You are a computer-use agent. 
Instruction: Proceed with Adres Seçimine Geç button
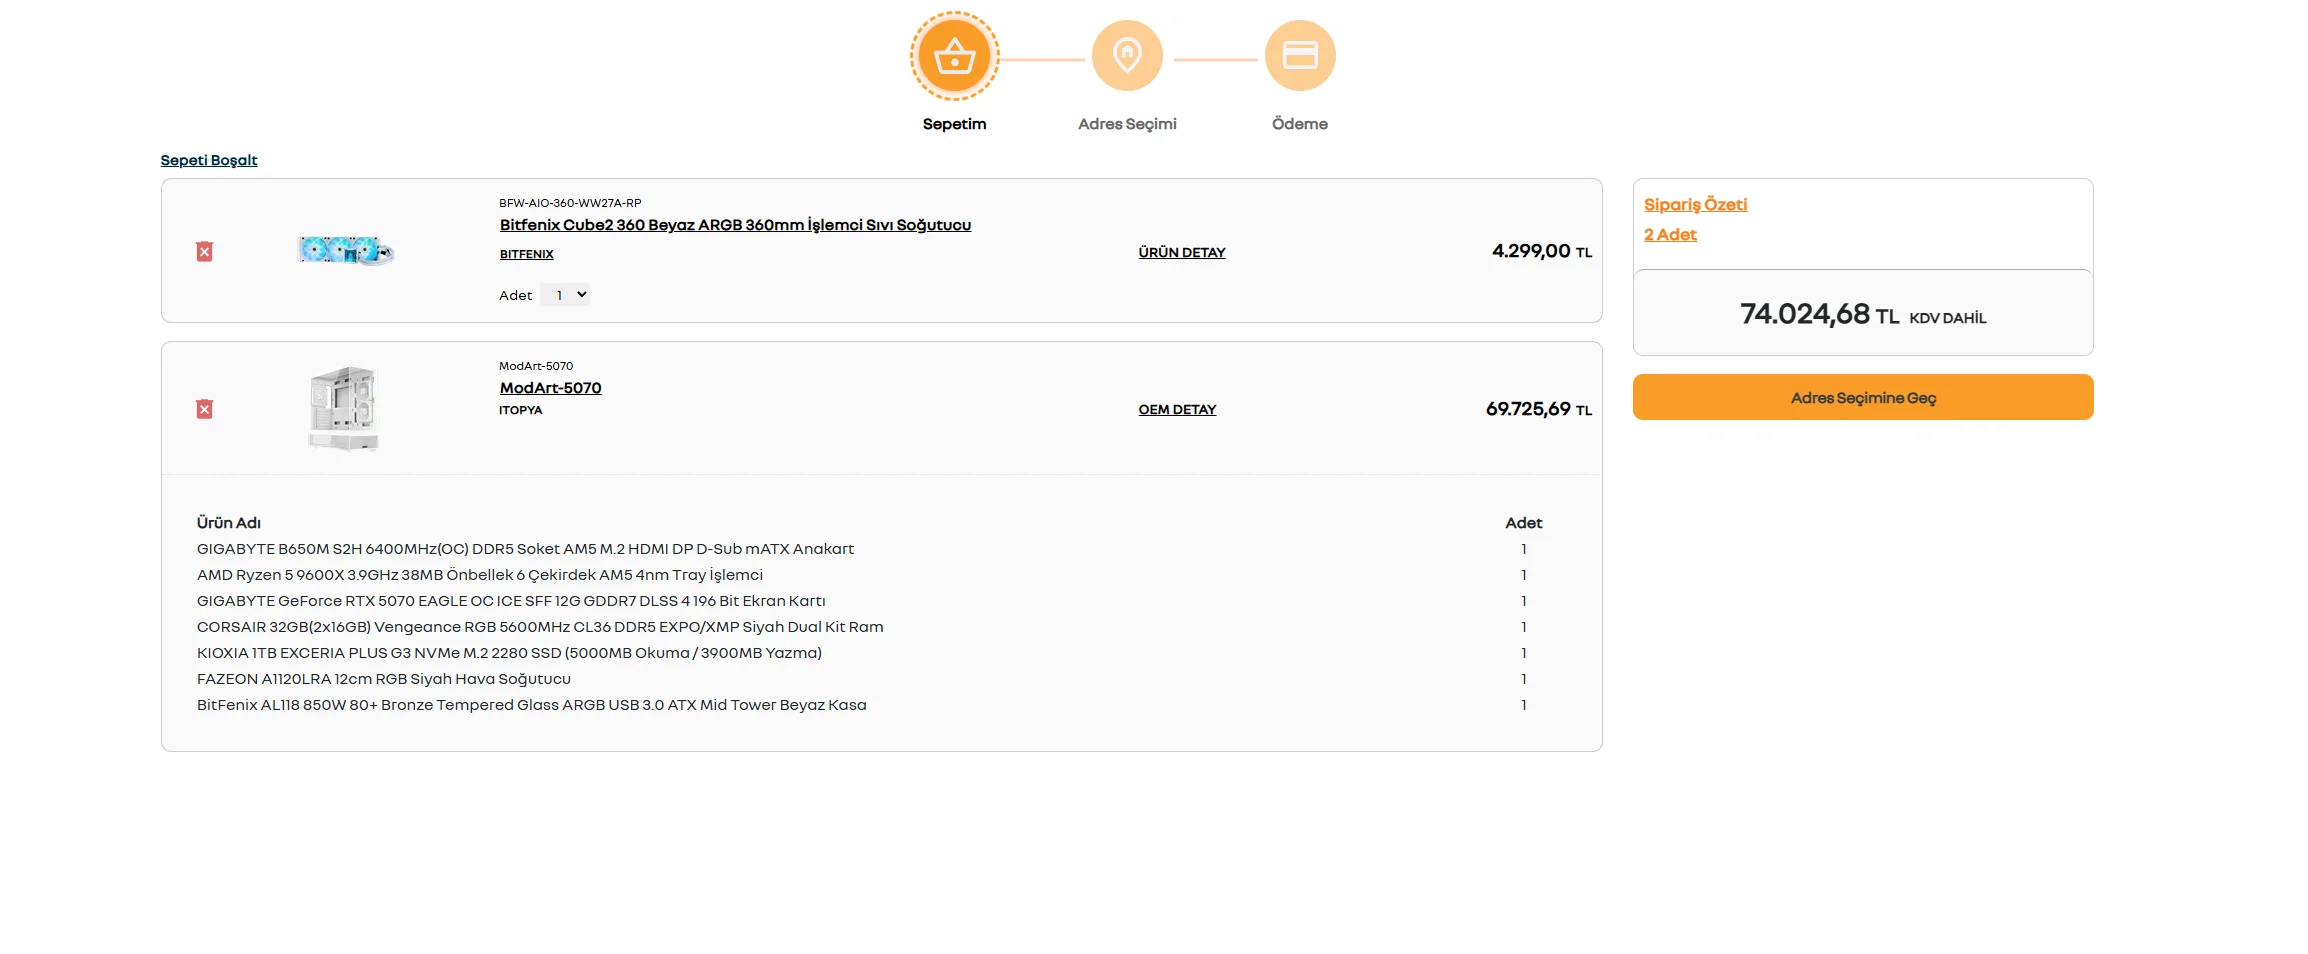pyautogui.click(x=1863, y=397)
